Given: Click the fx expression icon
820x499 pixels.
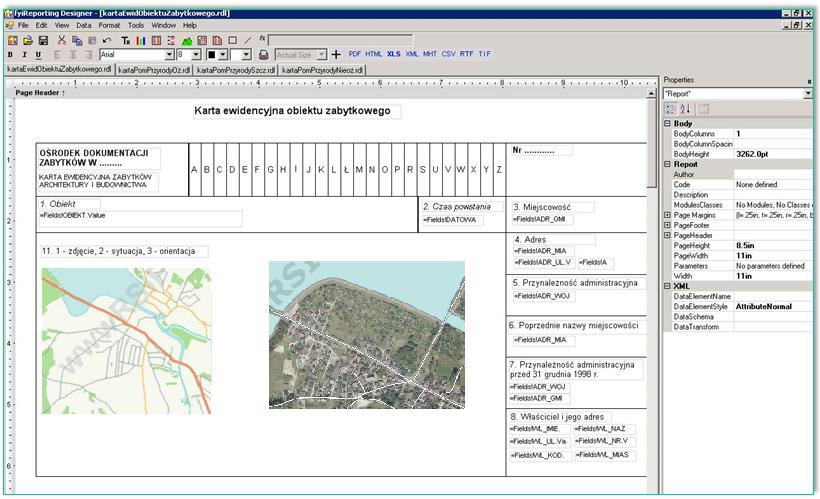Looking at the screenshot, I should 263,39.
